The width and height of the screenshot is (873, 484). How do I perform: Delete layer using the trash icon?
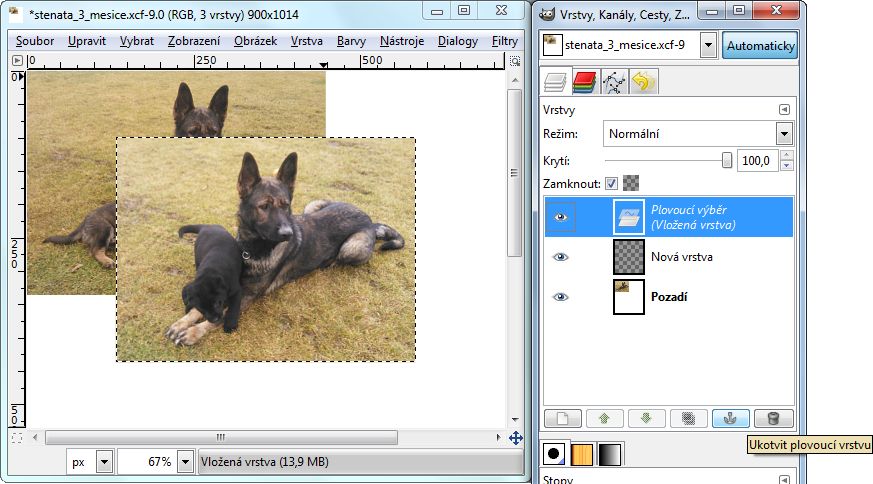pyautogui.click(x=773, y=418)
